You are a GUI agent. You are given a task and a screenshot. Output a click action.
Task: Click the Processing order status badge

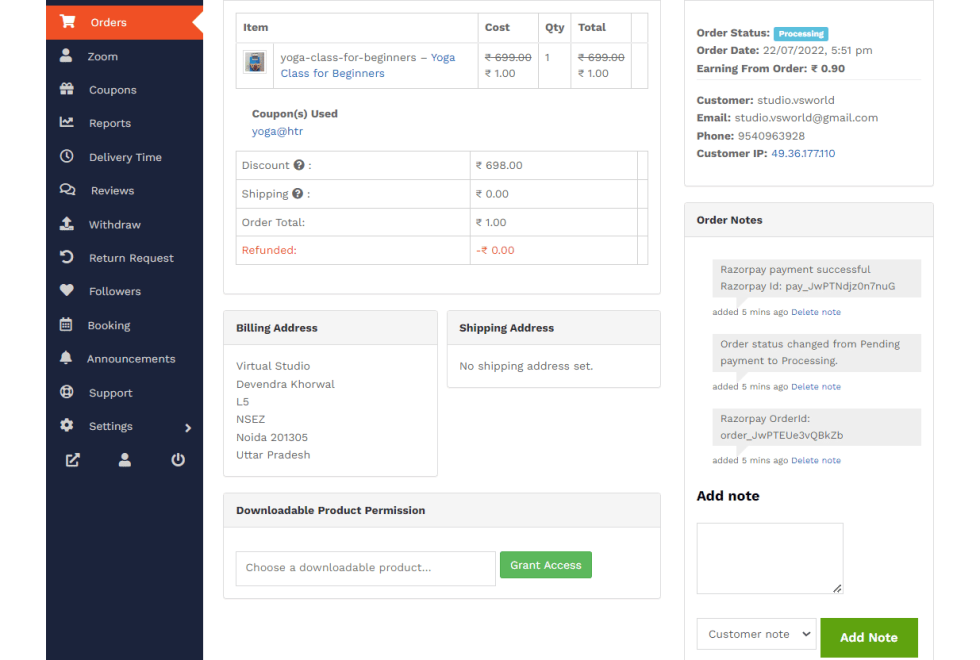801,34
